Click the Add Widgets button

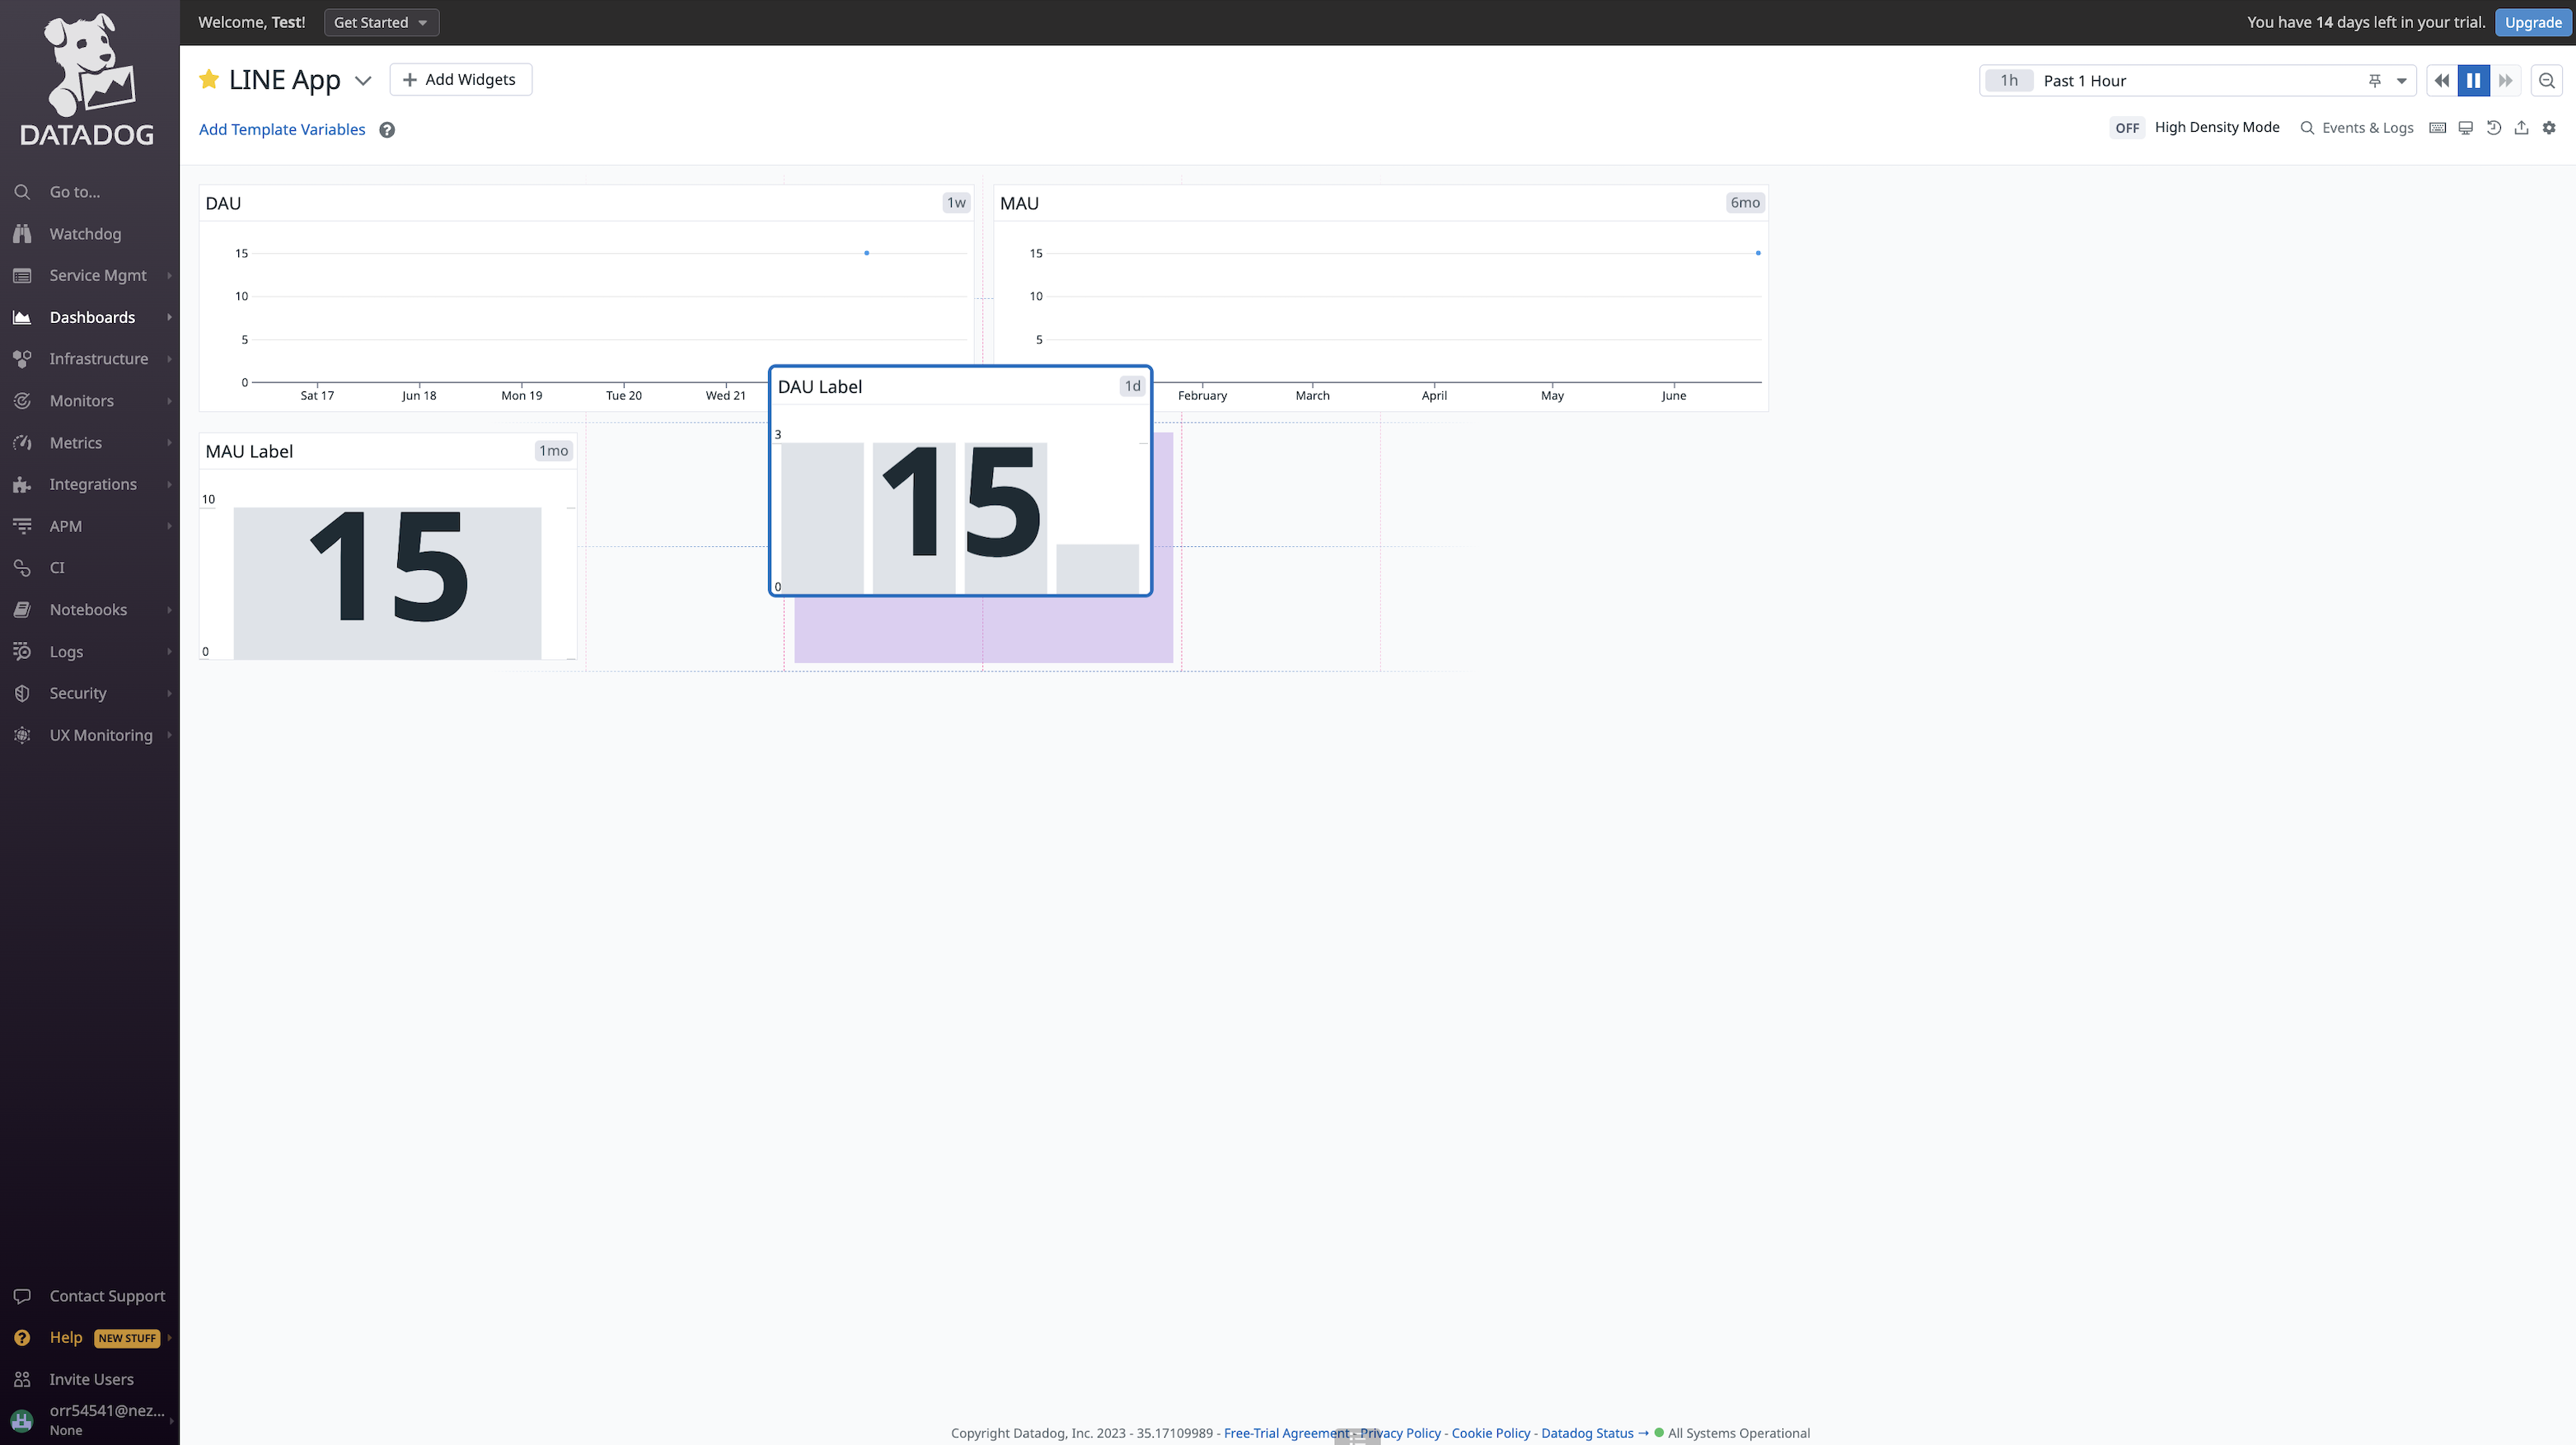(x=460, y=80)
